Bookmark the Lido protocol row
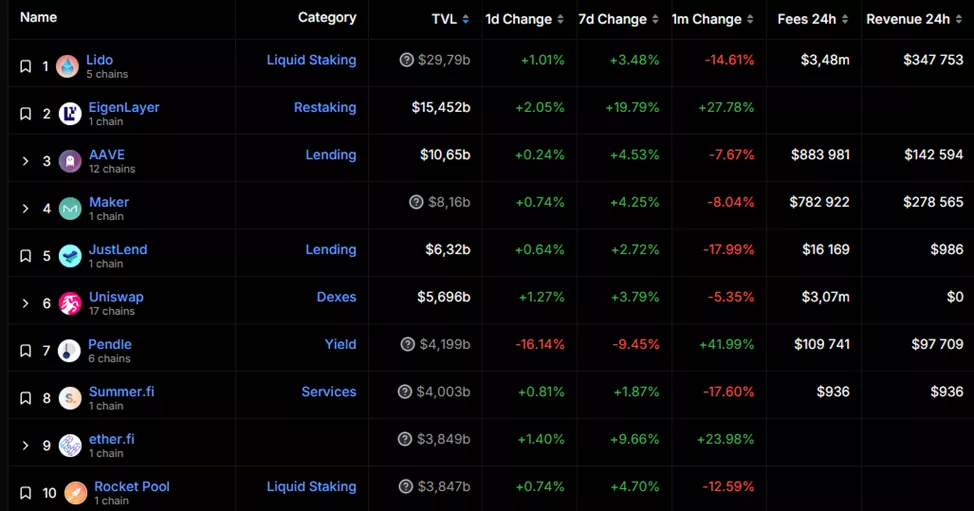Viewport: 974px width, 511px height. [x=26, y=67]
